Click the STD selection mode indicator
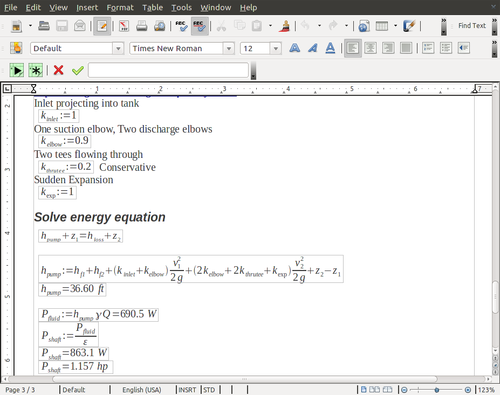The width and height of the screenshot is (500, 395). 209,390
